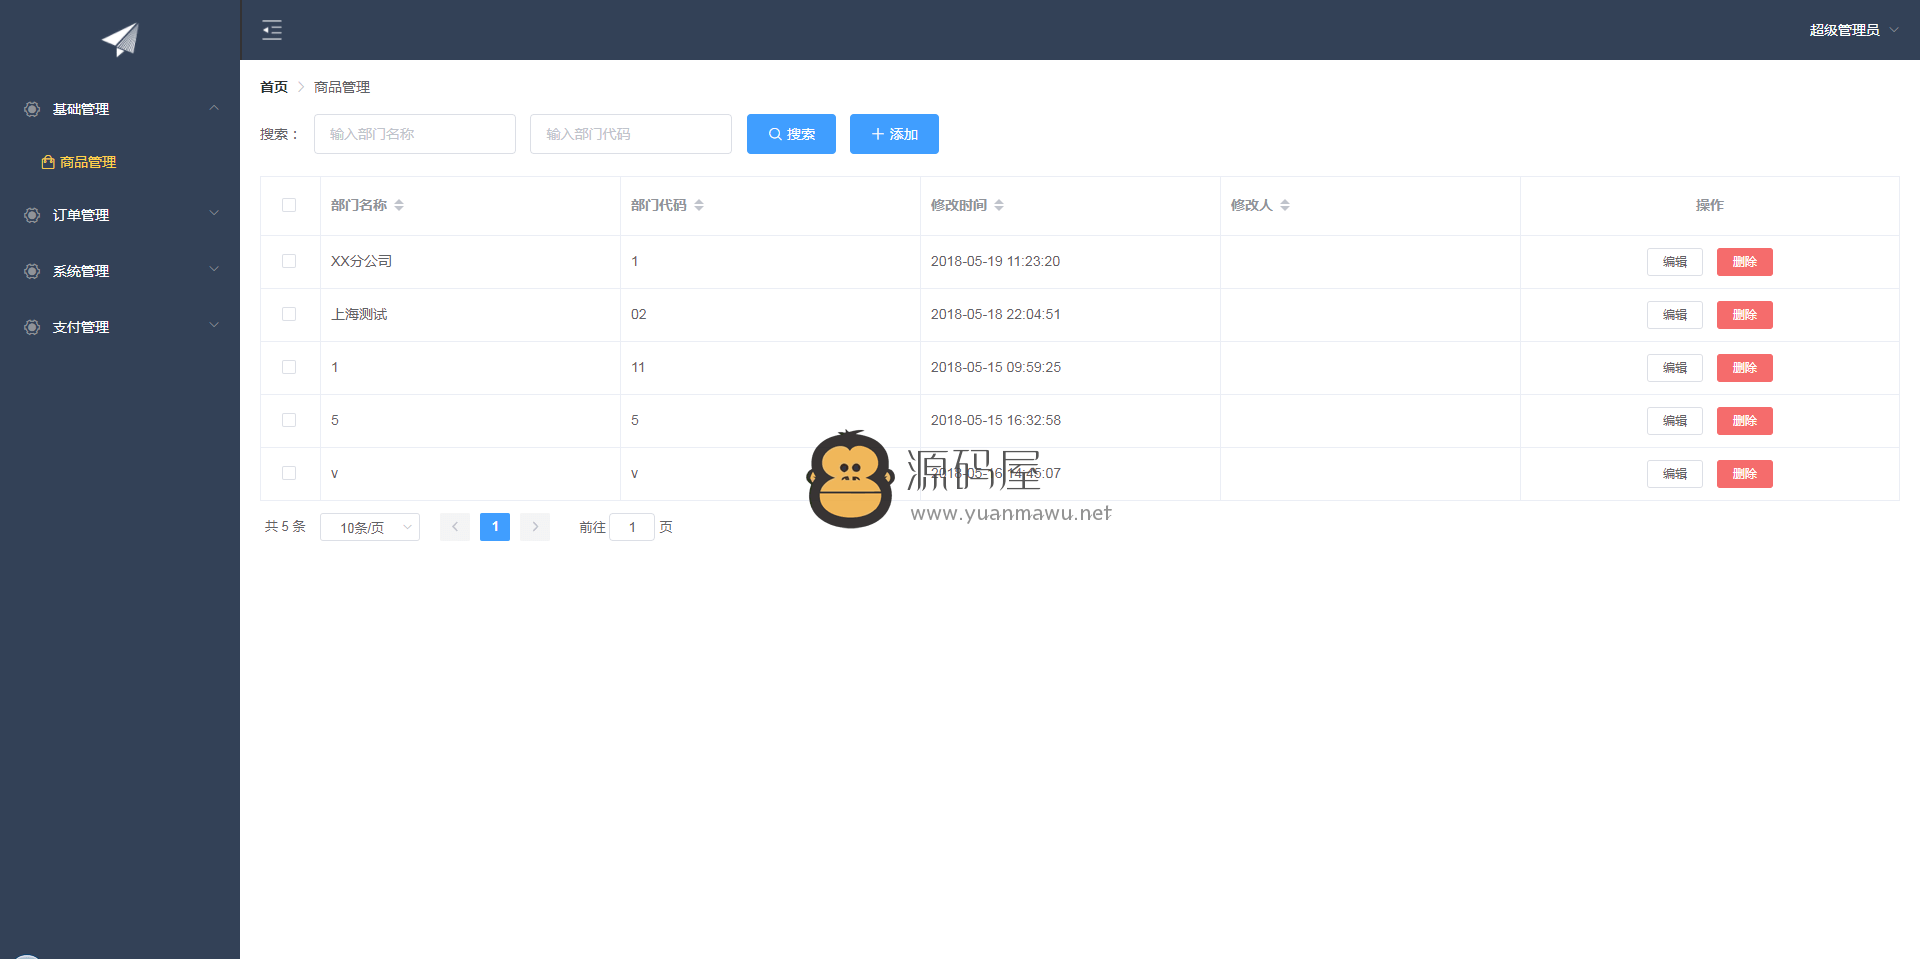Image resolution: width=1920 pixels, height=959 pixels.
Task: Open the 系统管理 menu
Action: click(x=120, y=271)
